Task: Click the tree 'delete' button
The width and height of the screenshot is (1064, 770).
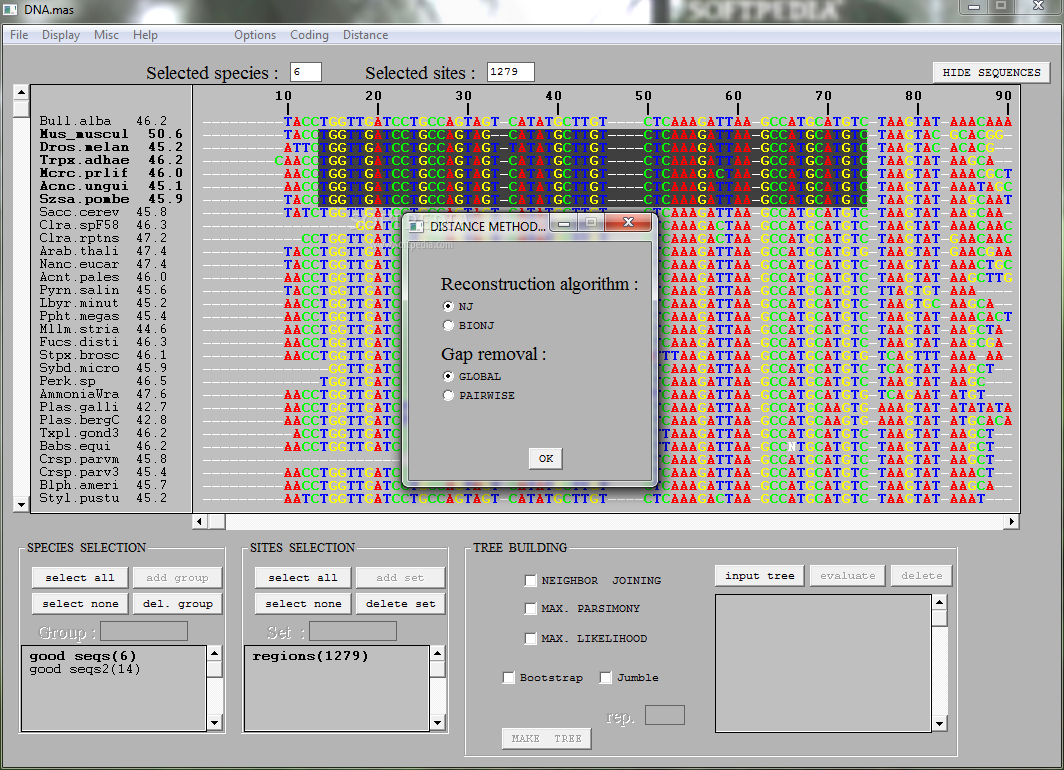Action: (922, 576)
